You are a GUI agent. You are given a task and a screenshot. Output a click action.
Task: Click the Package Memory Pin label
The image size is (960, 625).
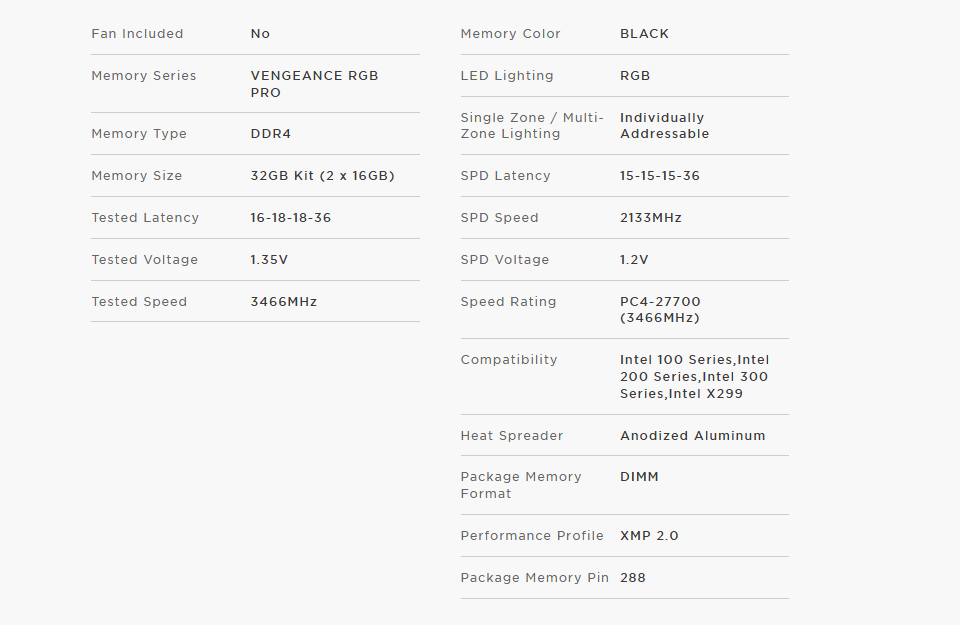coord(534,577)
